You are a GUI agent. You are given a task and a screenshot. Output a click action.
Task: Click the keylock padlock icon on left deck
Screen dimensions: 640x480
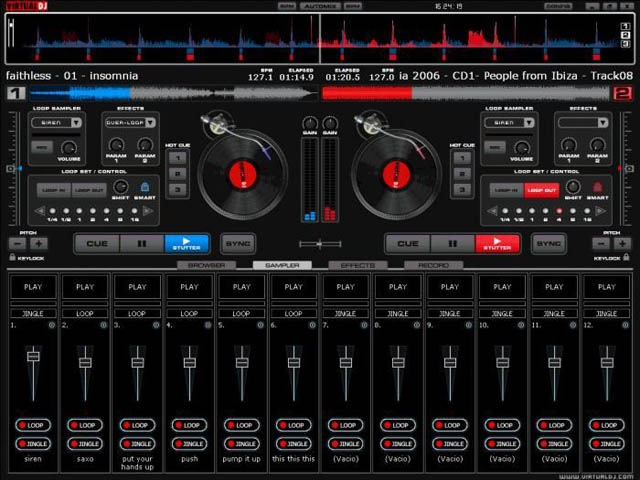tap(12, 257)
